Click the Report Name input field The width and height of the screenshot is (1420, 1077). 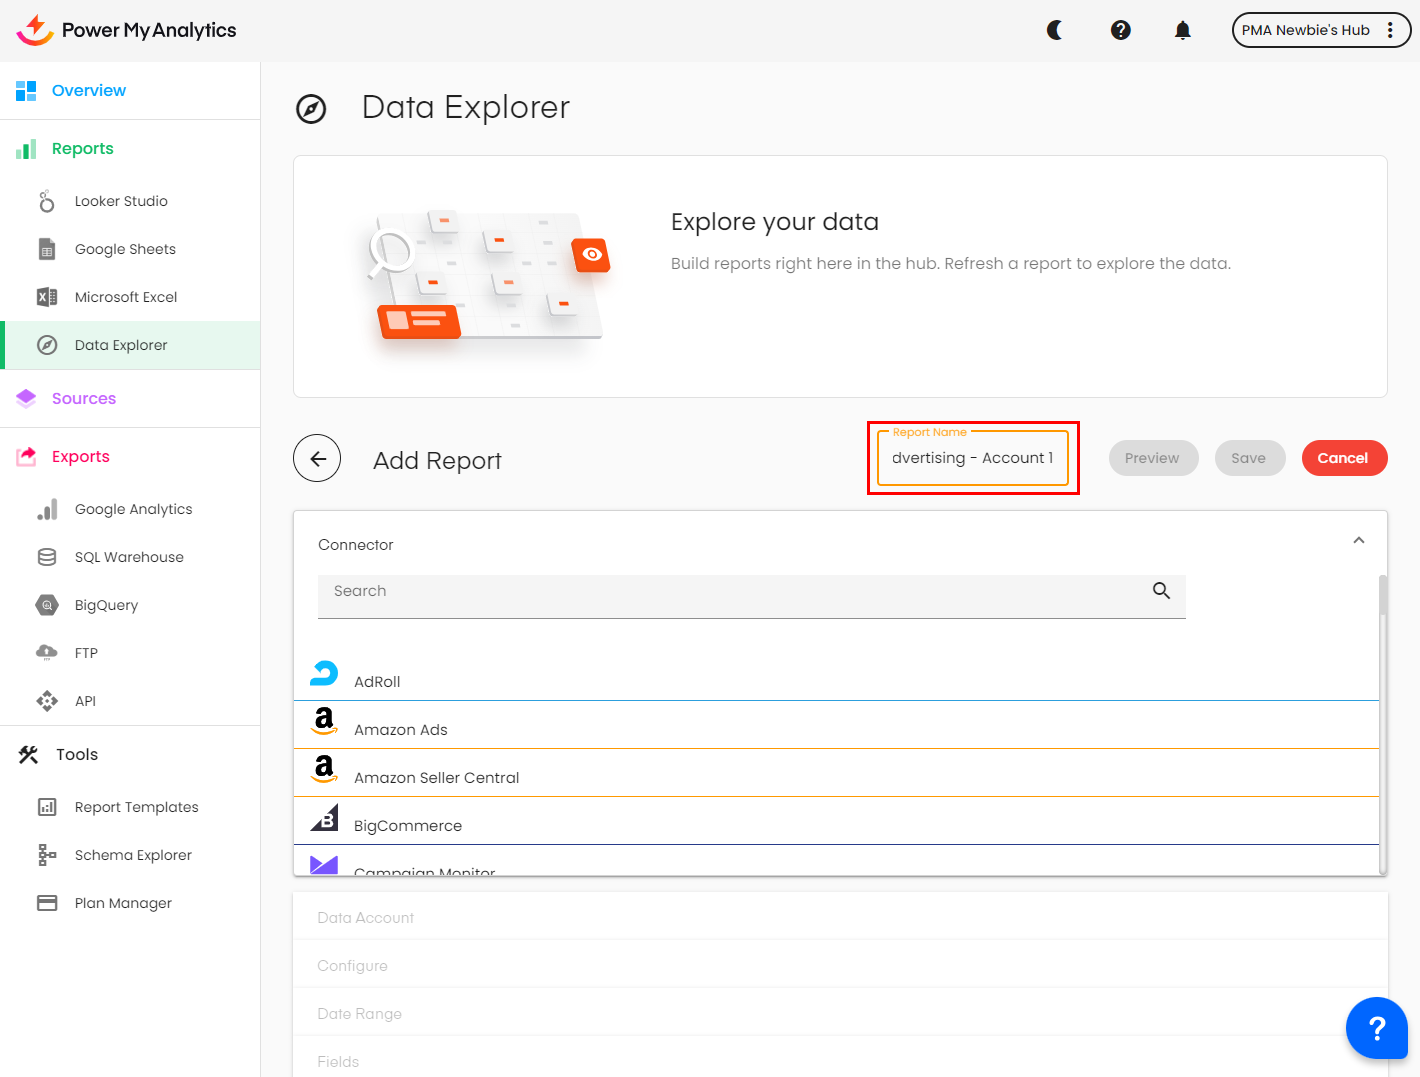click(972, 458)
